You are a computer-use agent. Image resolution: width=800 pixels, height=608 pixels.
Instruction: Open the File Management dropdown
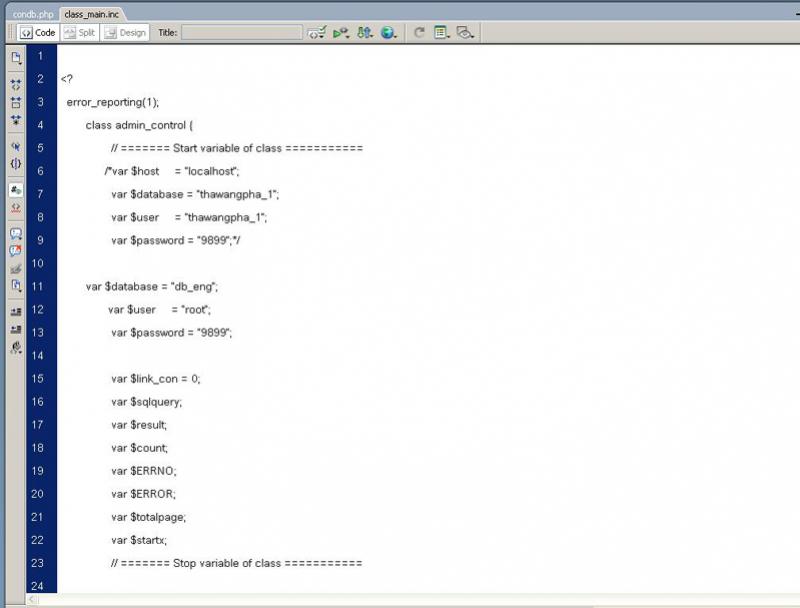click(364, 33)
